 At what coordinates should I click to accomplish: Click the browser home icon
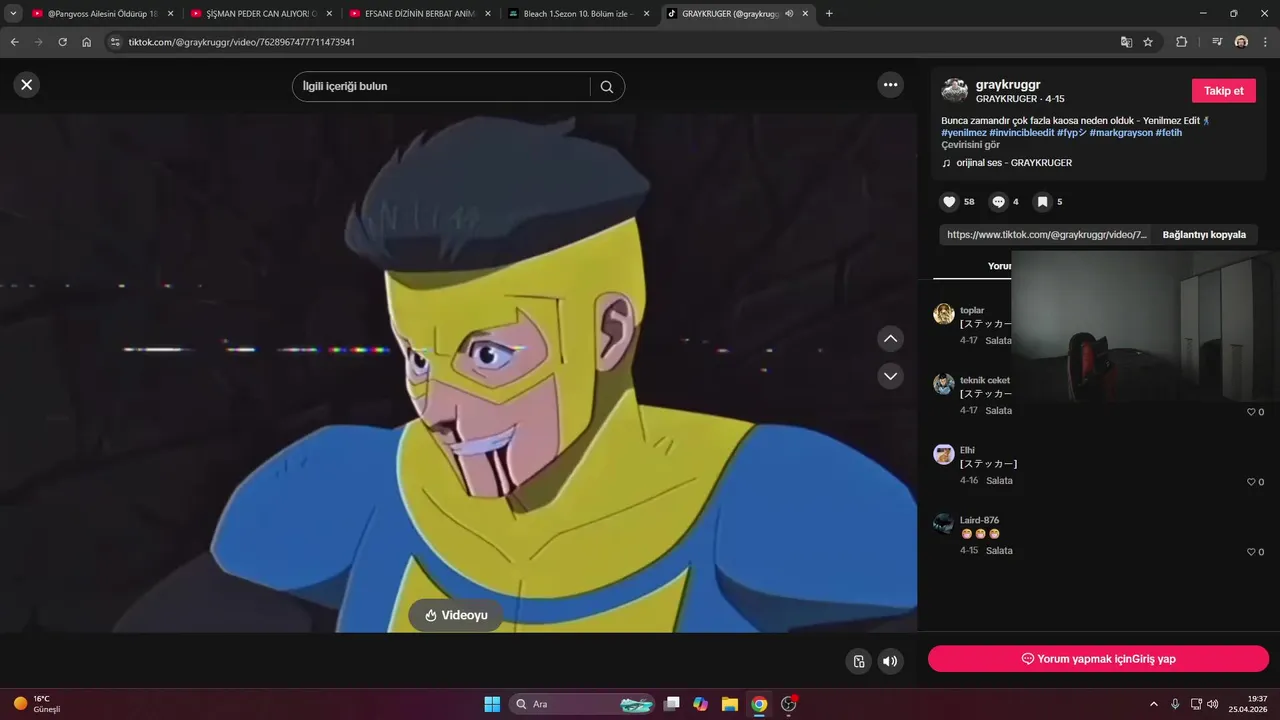click(87, 42)
